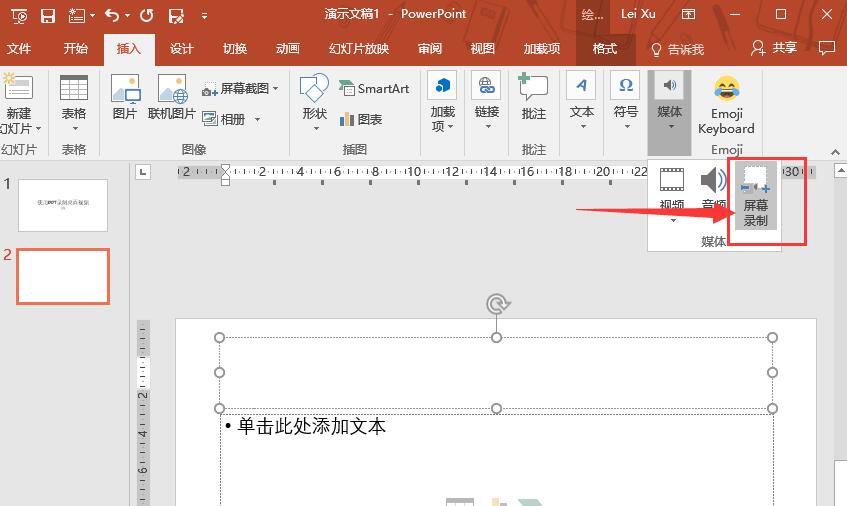Open the Add-ins (加载项) ribbon tab
847x506 pixels.
click(541, 49)
